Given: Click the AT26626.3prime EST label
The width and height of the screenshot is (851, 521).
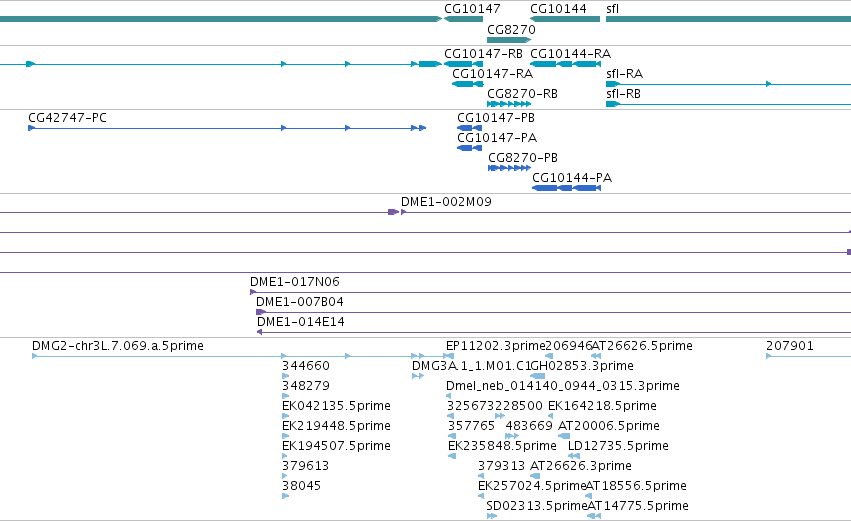Looking at the screenshot, I should pyautogui.click(x=580, y=466).
